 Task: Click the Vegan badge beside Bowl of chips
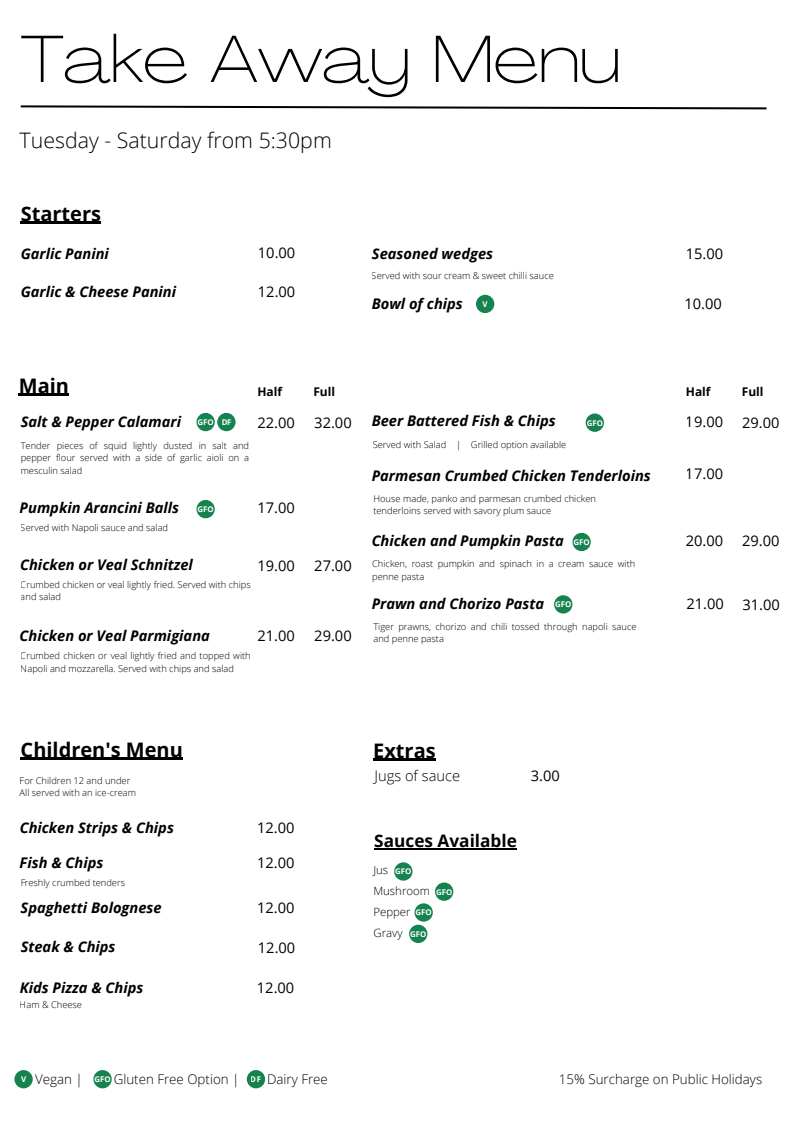485,304
